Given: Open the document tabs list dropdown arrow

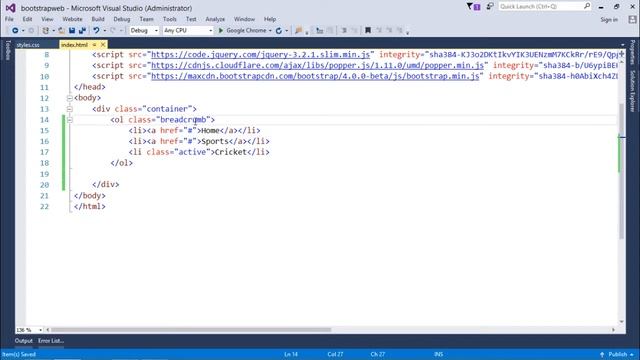Looking at the screenshot, I should tap(622, 45).
